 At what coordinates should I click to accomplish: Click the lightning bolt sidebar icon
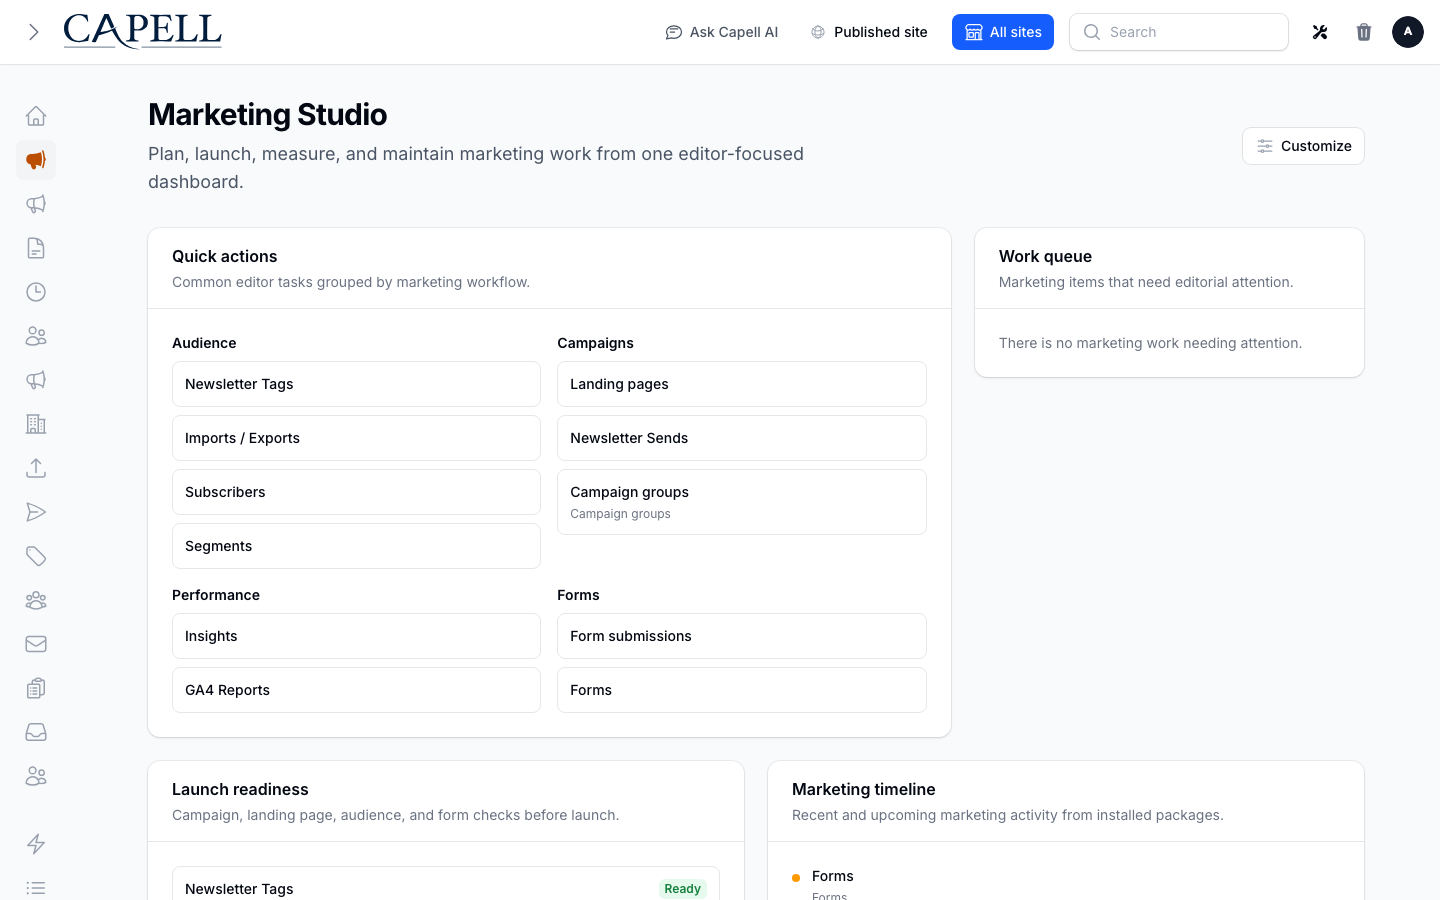tap(36, 844)
